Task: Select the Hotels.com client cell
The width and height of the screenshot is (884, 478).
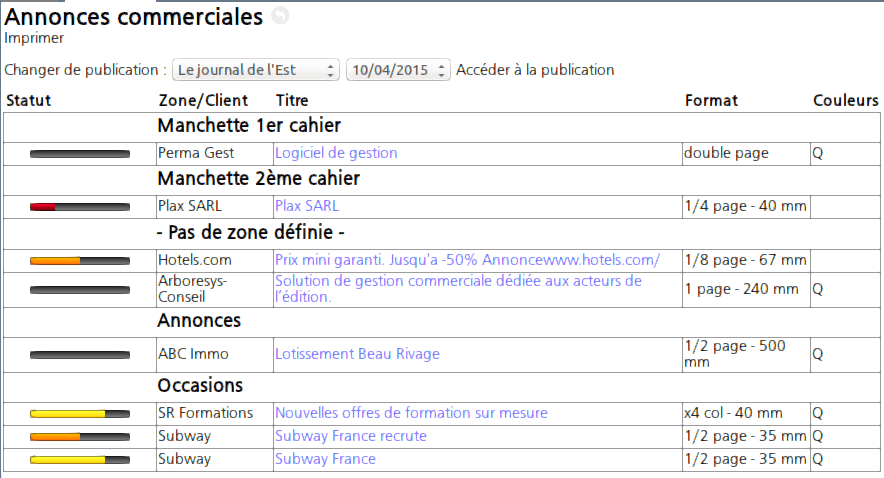Action: (215, 260)
